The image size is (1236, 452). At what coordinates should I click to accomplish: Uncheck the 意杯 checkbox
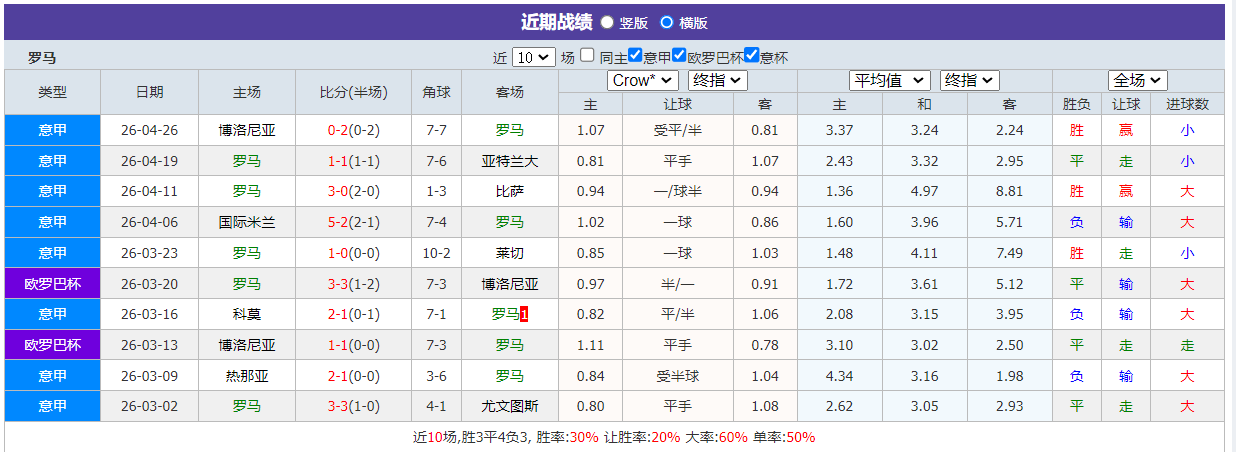752,56
